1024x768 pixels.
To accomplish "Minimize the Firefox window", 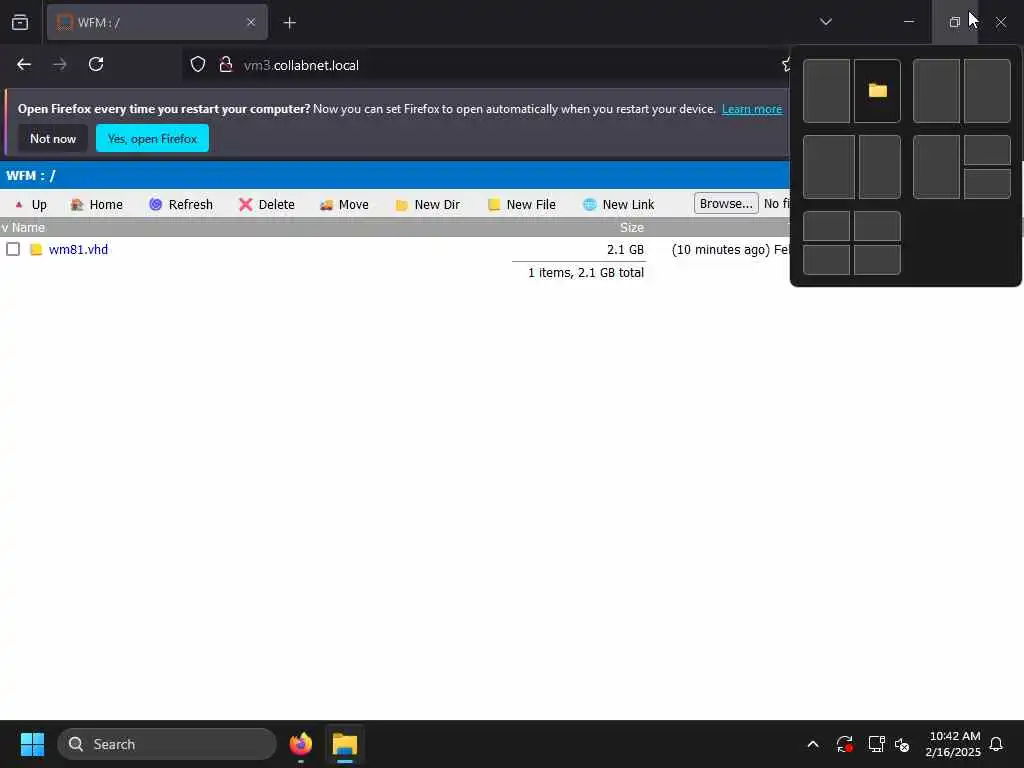I will pyautogui.click(x=908, y=22).
